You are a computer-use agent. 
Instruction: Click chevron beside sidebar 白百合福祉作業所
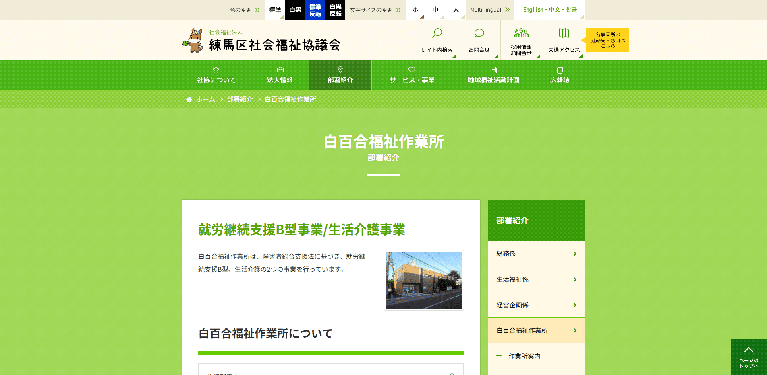pos(575,331)
